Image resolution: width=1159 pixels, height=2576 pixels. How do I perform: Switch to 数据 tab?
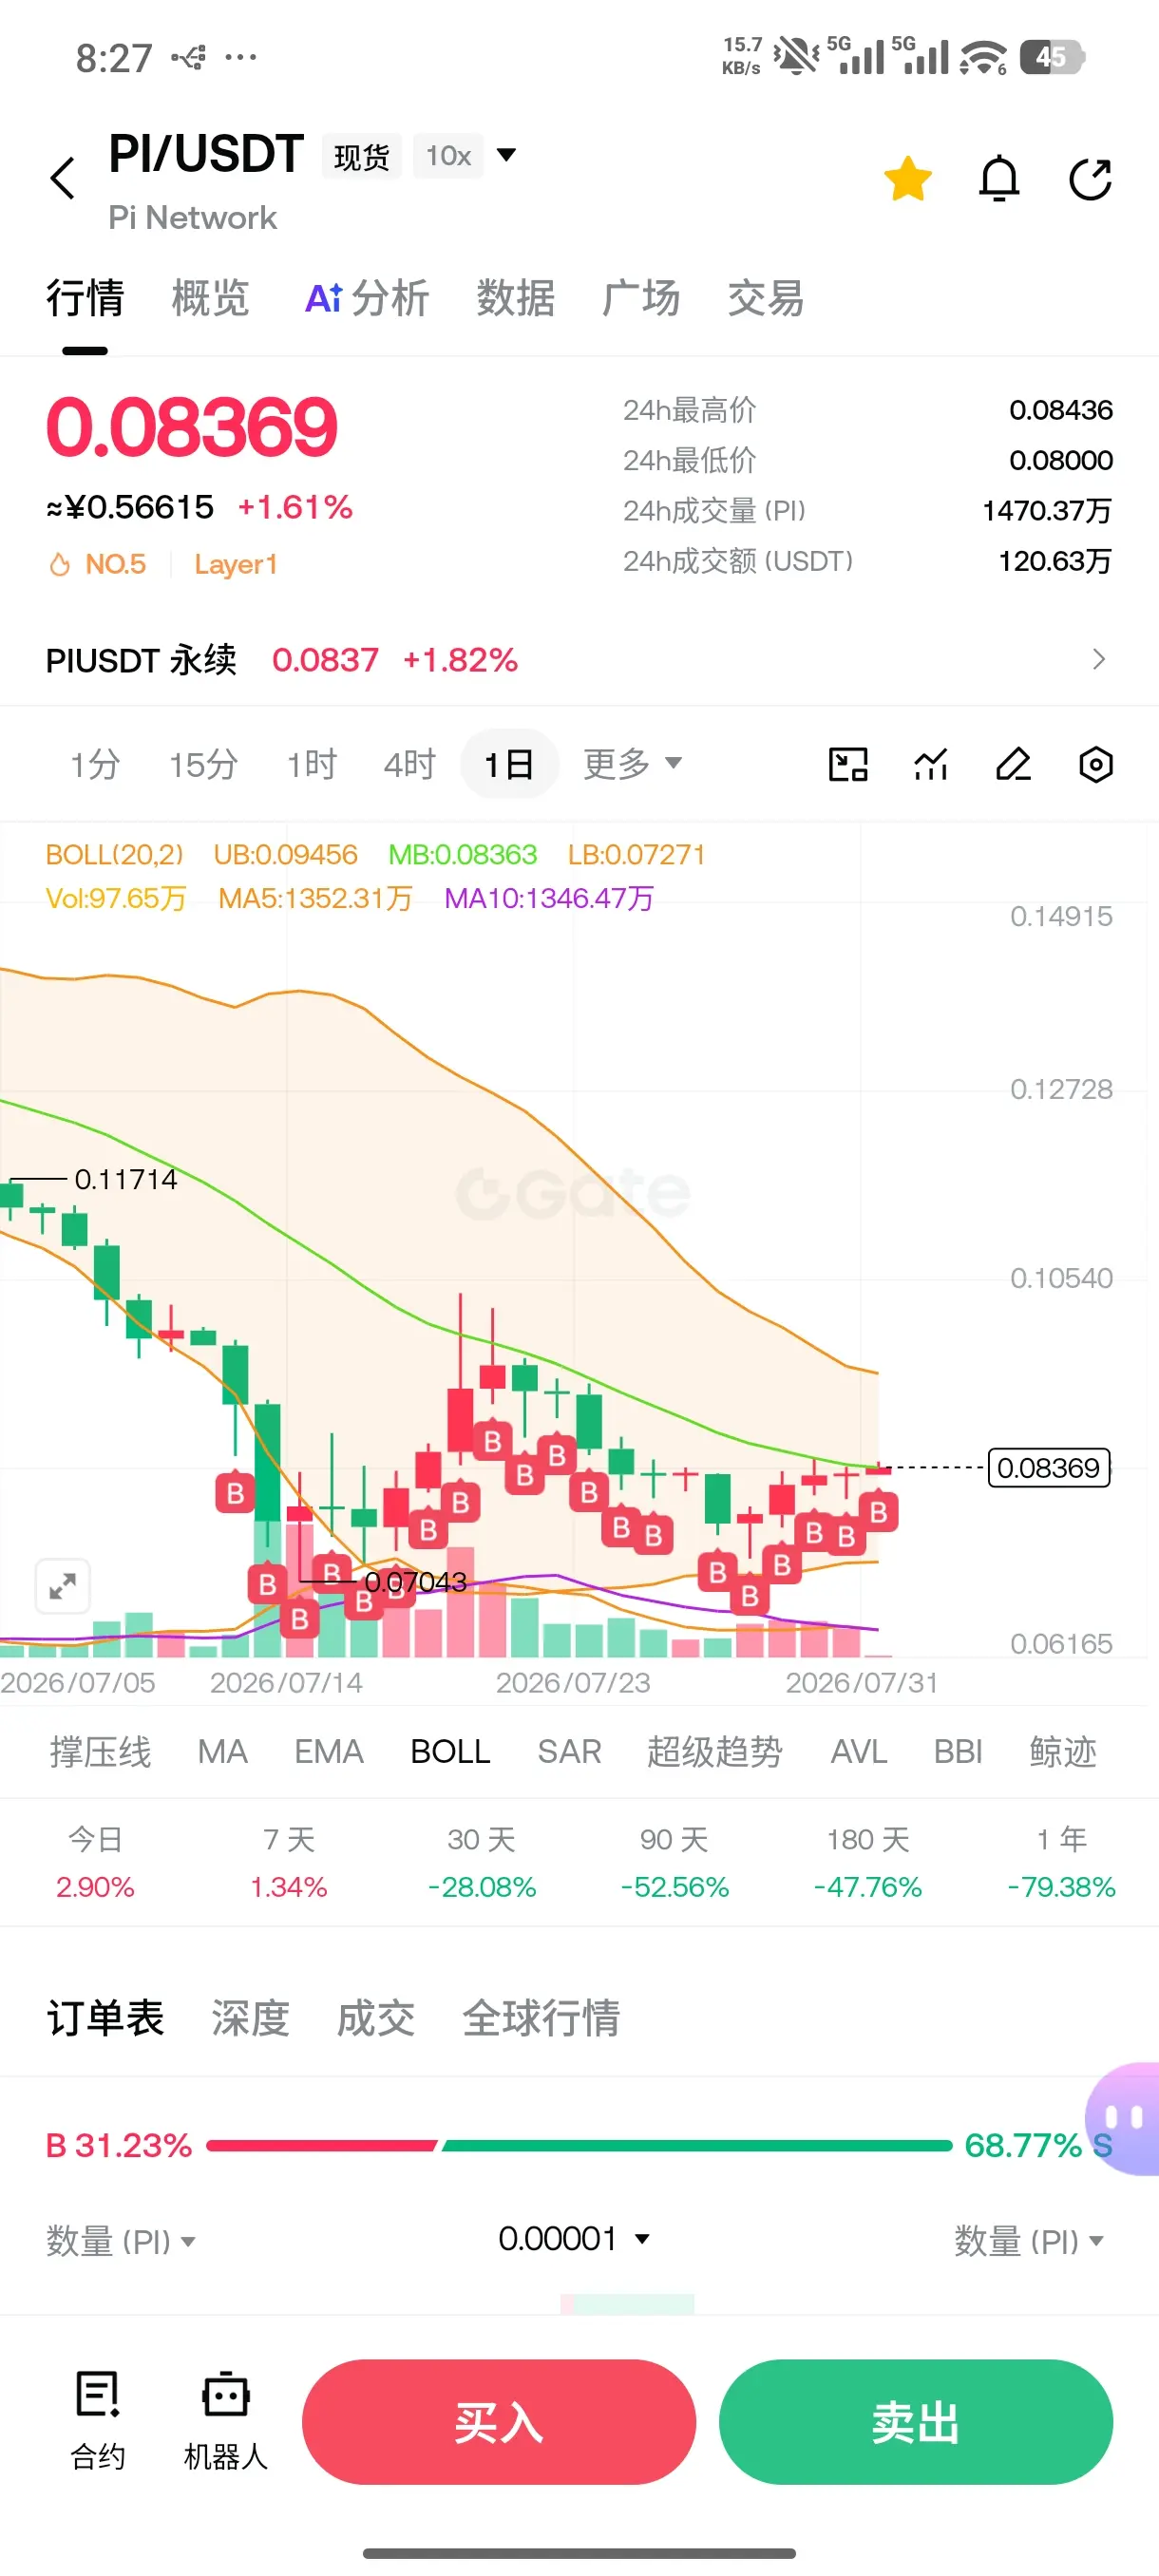point(516,298)
